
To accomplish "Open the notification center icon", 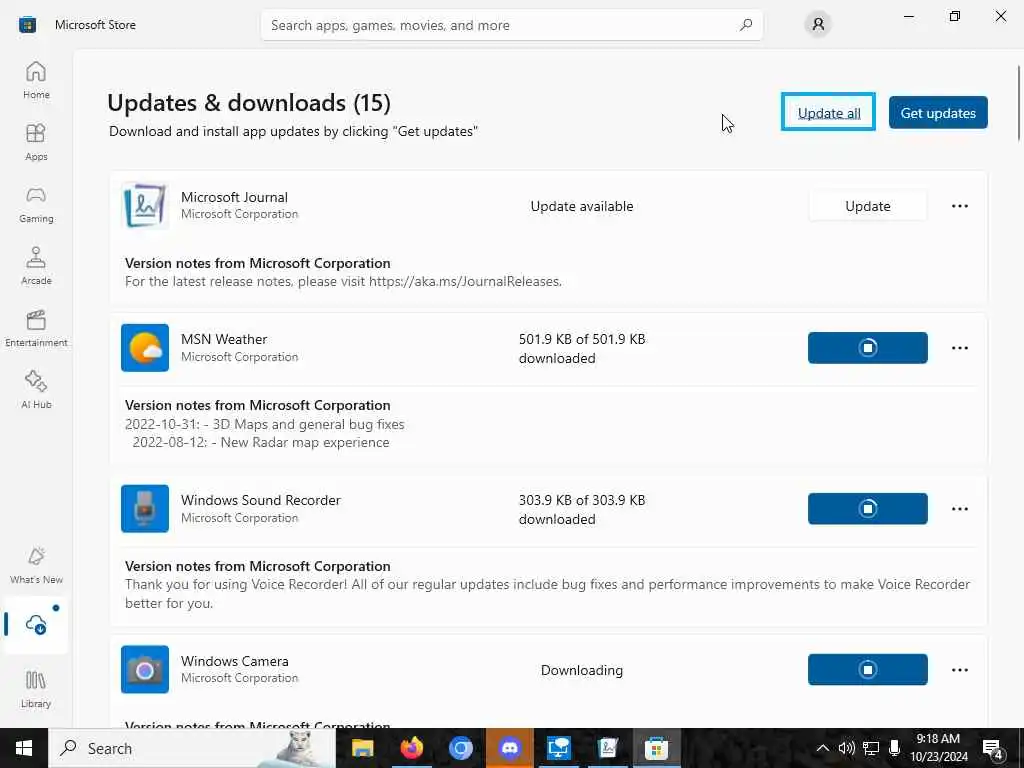I will coord(993,748).
